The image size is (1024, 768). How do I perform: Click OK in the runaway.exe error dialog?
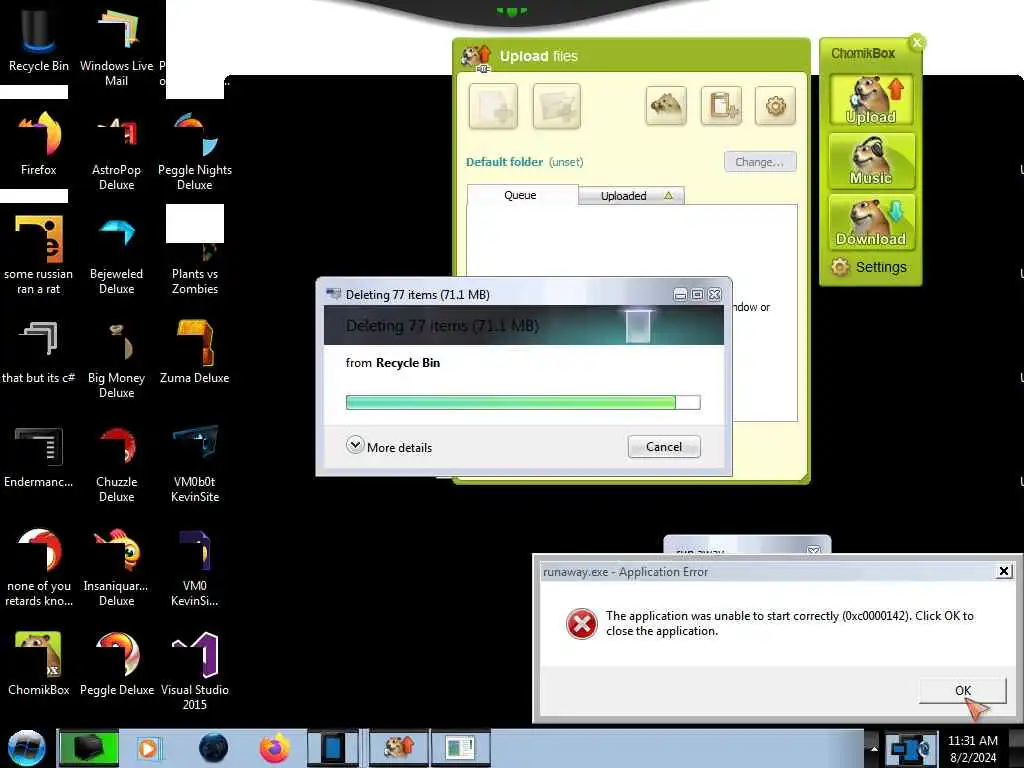pos(963,690)
